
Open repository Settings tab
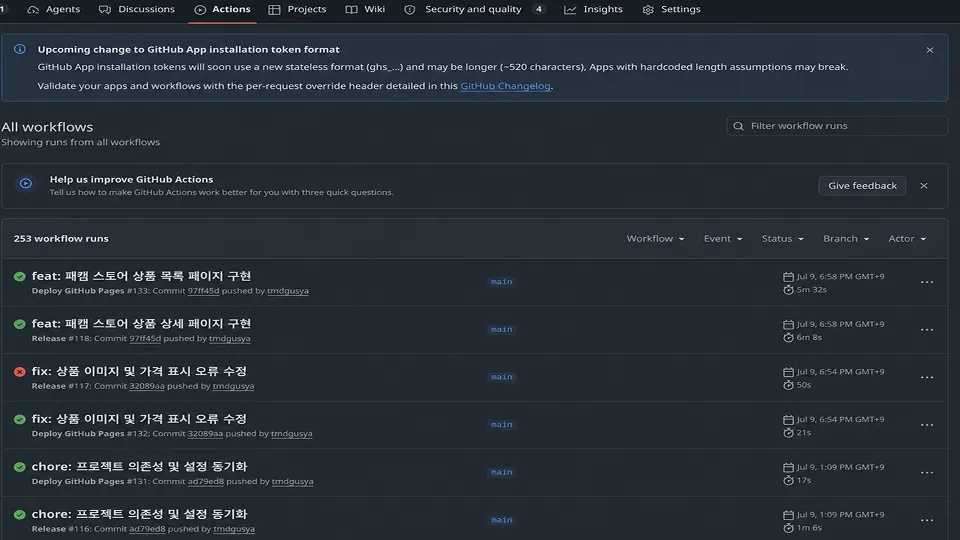tap(671, 9)
